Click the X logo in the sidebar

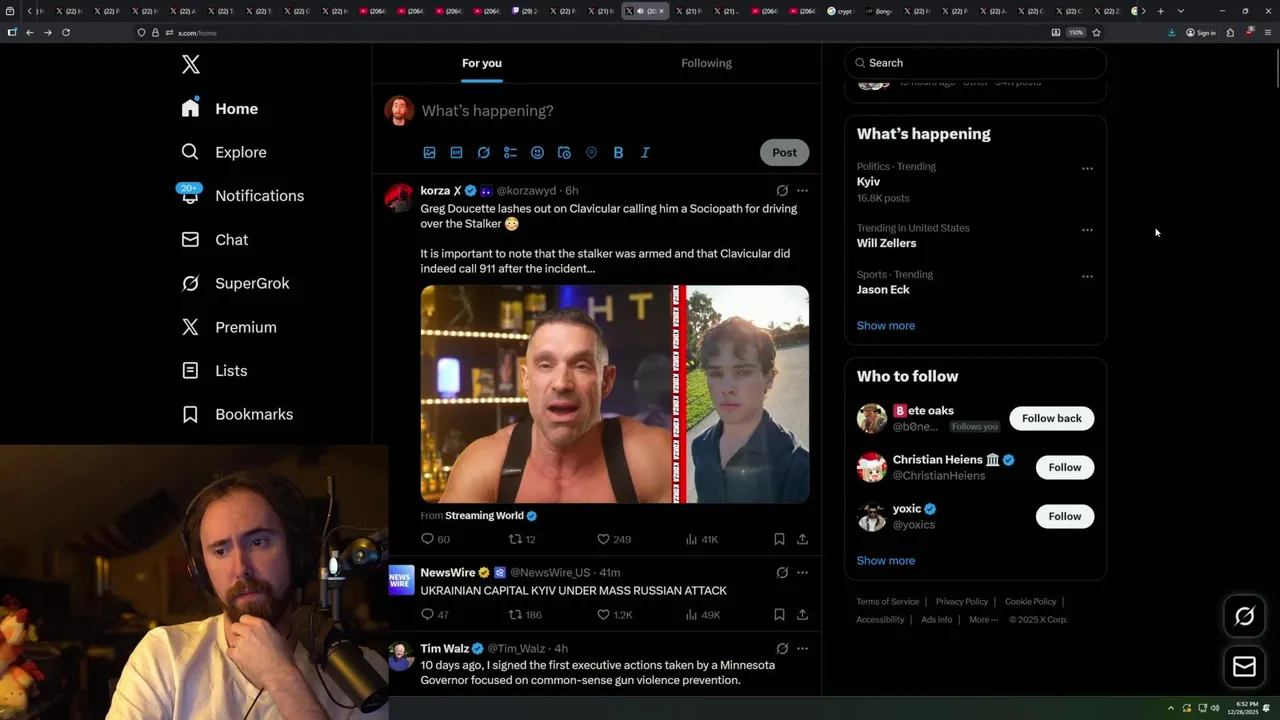(x=191, y=65)
